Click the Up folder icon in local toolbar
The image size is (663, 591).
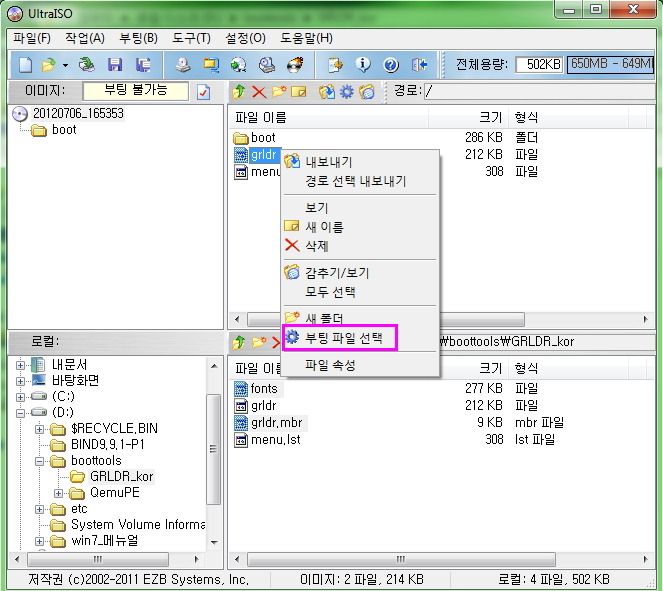pyautogui.click(x=239, y=342)
